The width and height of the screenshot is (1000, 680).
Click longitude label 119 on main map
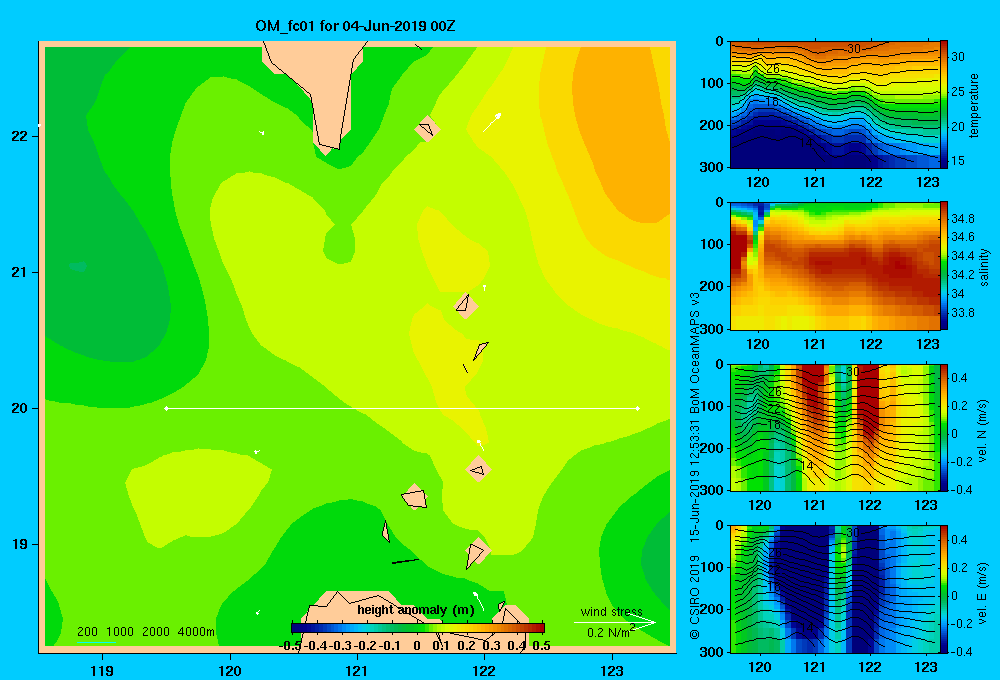[102, 670]
